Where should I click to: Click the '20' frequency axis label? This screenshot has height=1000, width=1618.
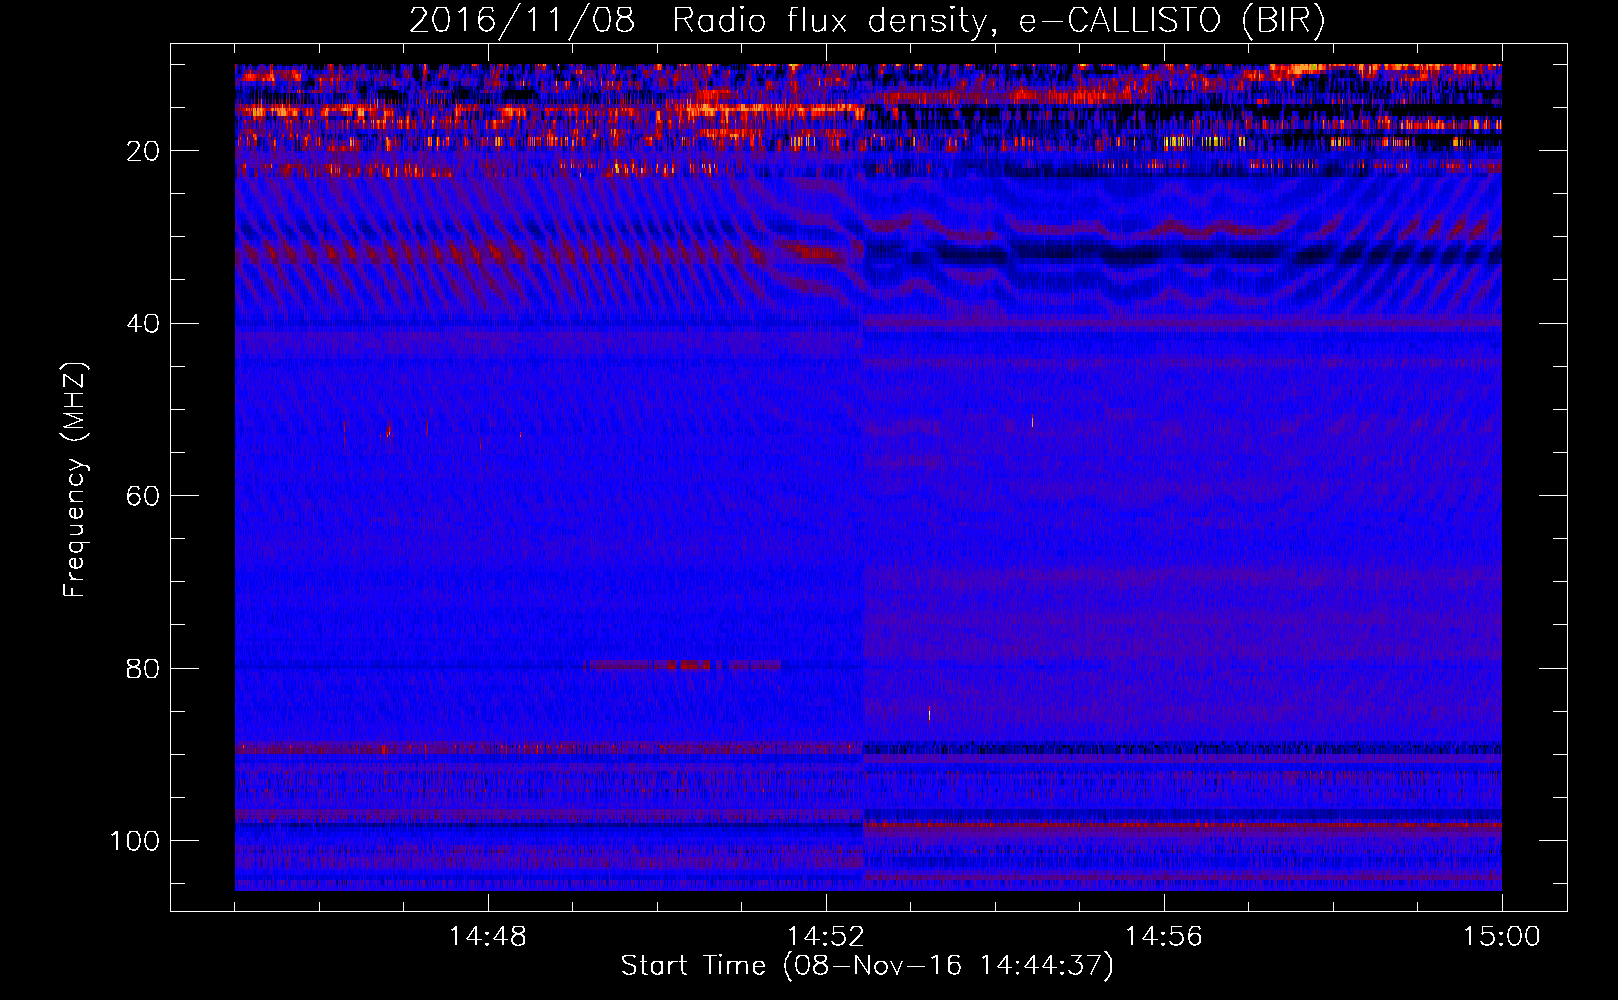tap(144, 151)
